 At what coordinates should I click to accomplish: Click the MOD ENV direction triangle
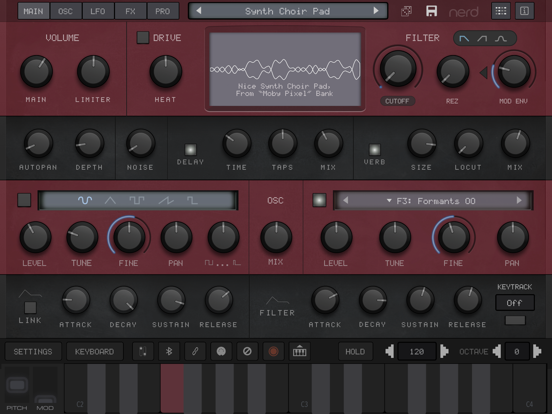(x=484, y=73)
